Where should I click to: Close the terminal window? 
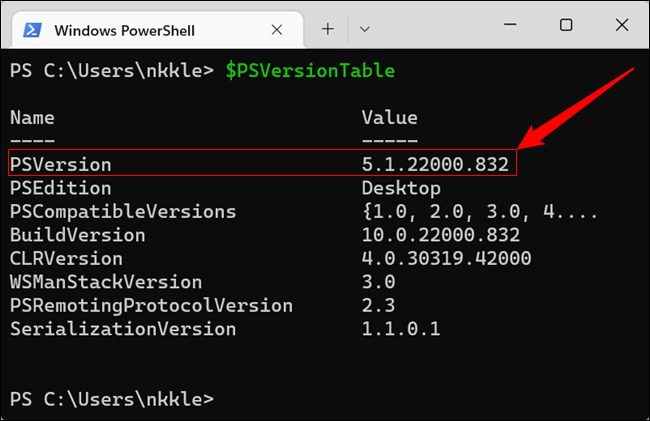coord(622,25)
